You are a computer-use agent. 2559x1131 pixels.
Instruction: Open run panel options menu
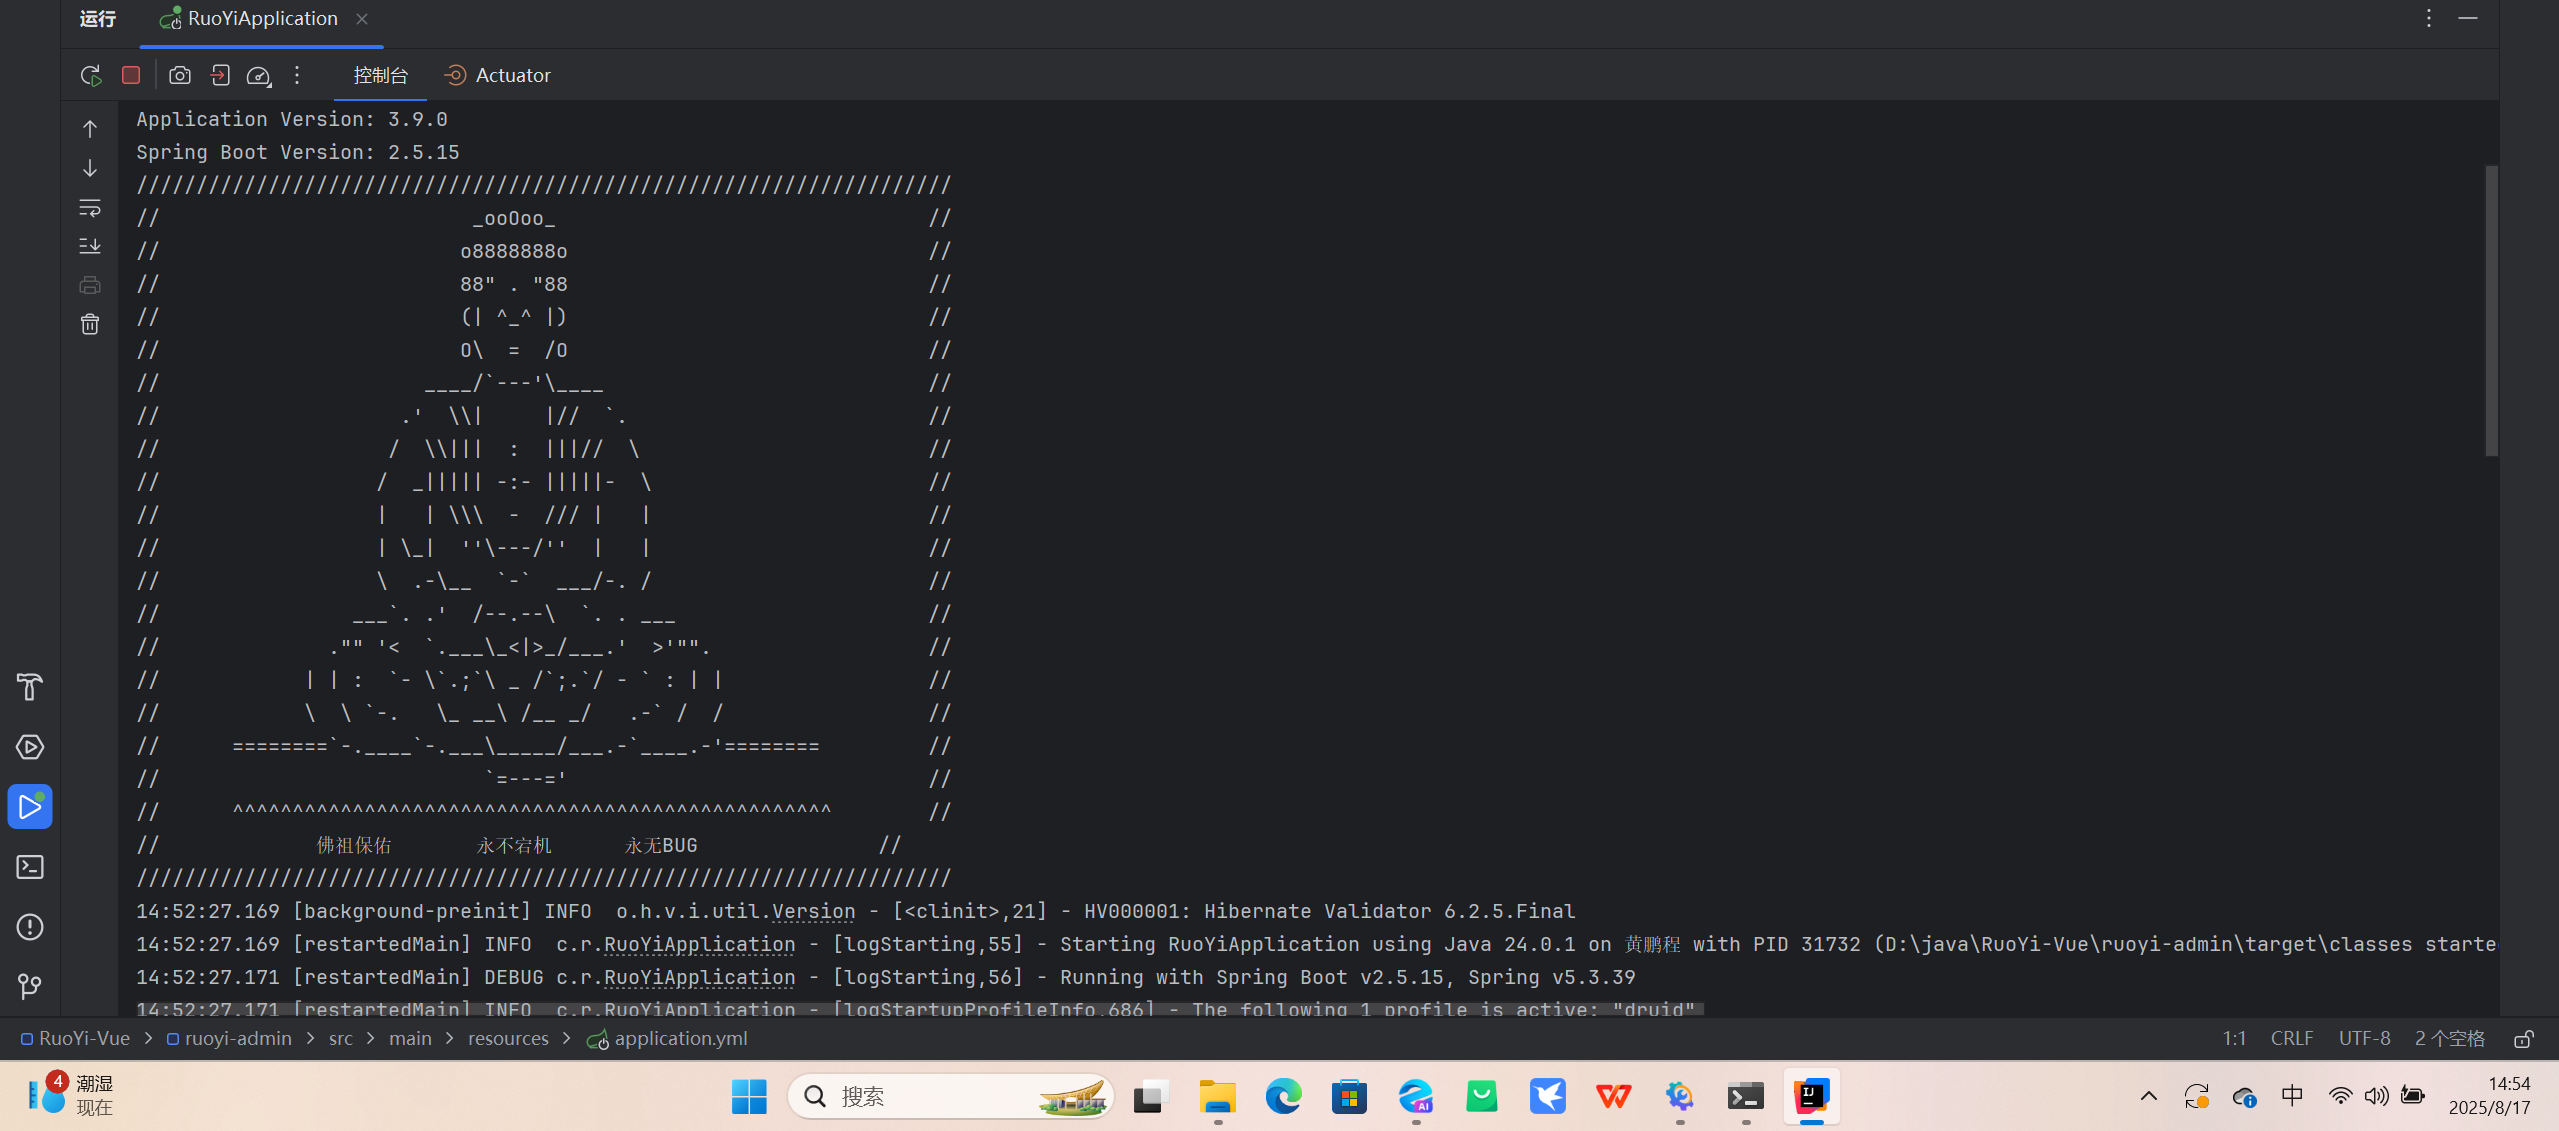tap(2428, 19)
